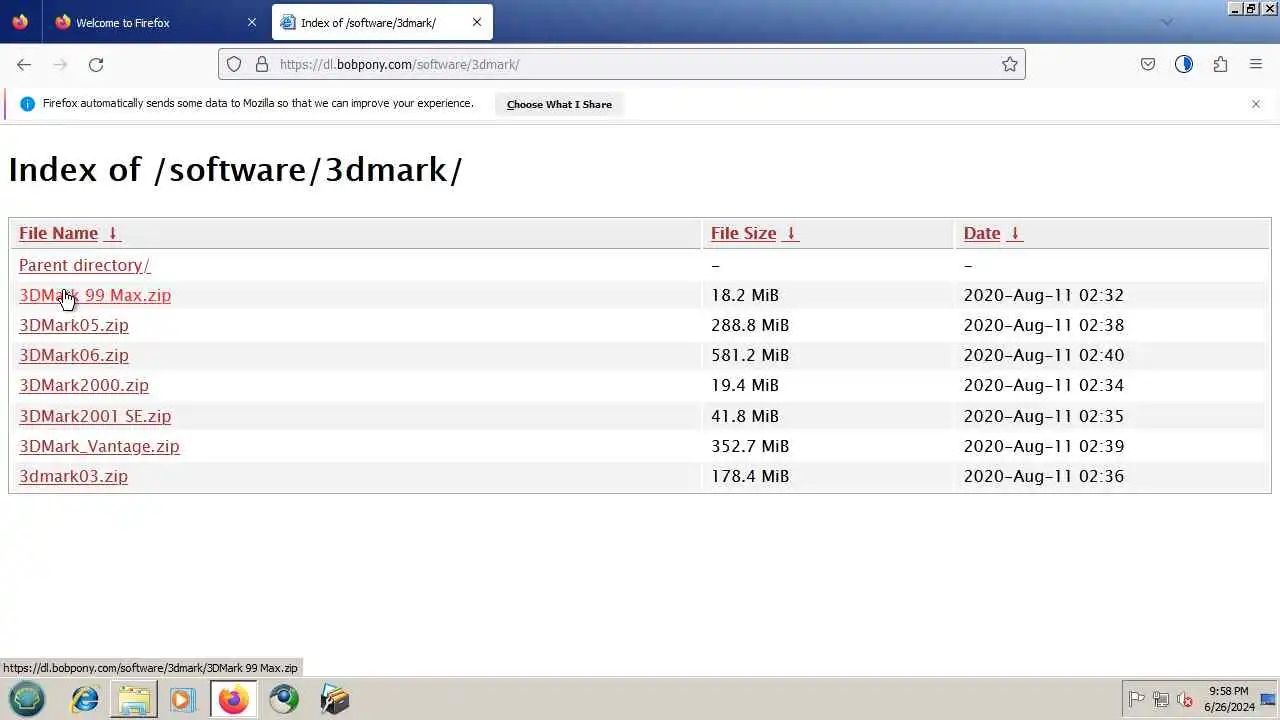
Task: Download 3DMark2000.zip
Action: point(84,385)
